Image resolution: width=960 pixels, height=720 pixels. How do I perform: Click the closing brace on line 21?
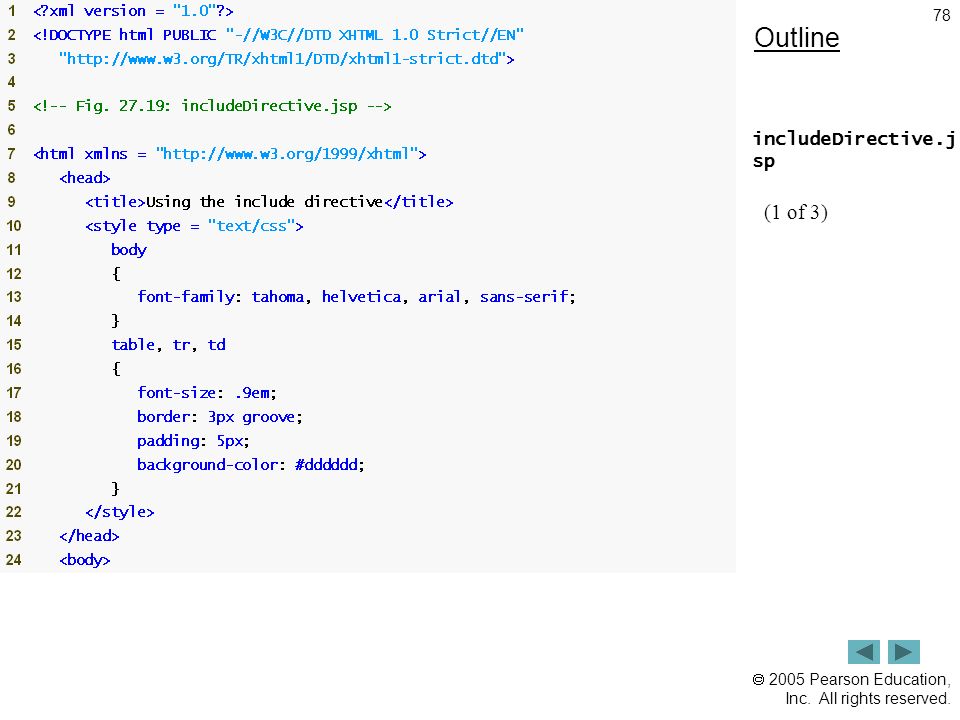pyautogui.click(x=115, y=489)
